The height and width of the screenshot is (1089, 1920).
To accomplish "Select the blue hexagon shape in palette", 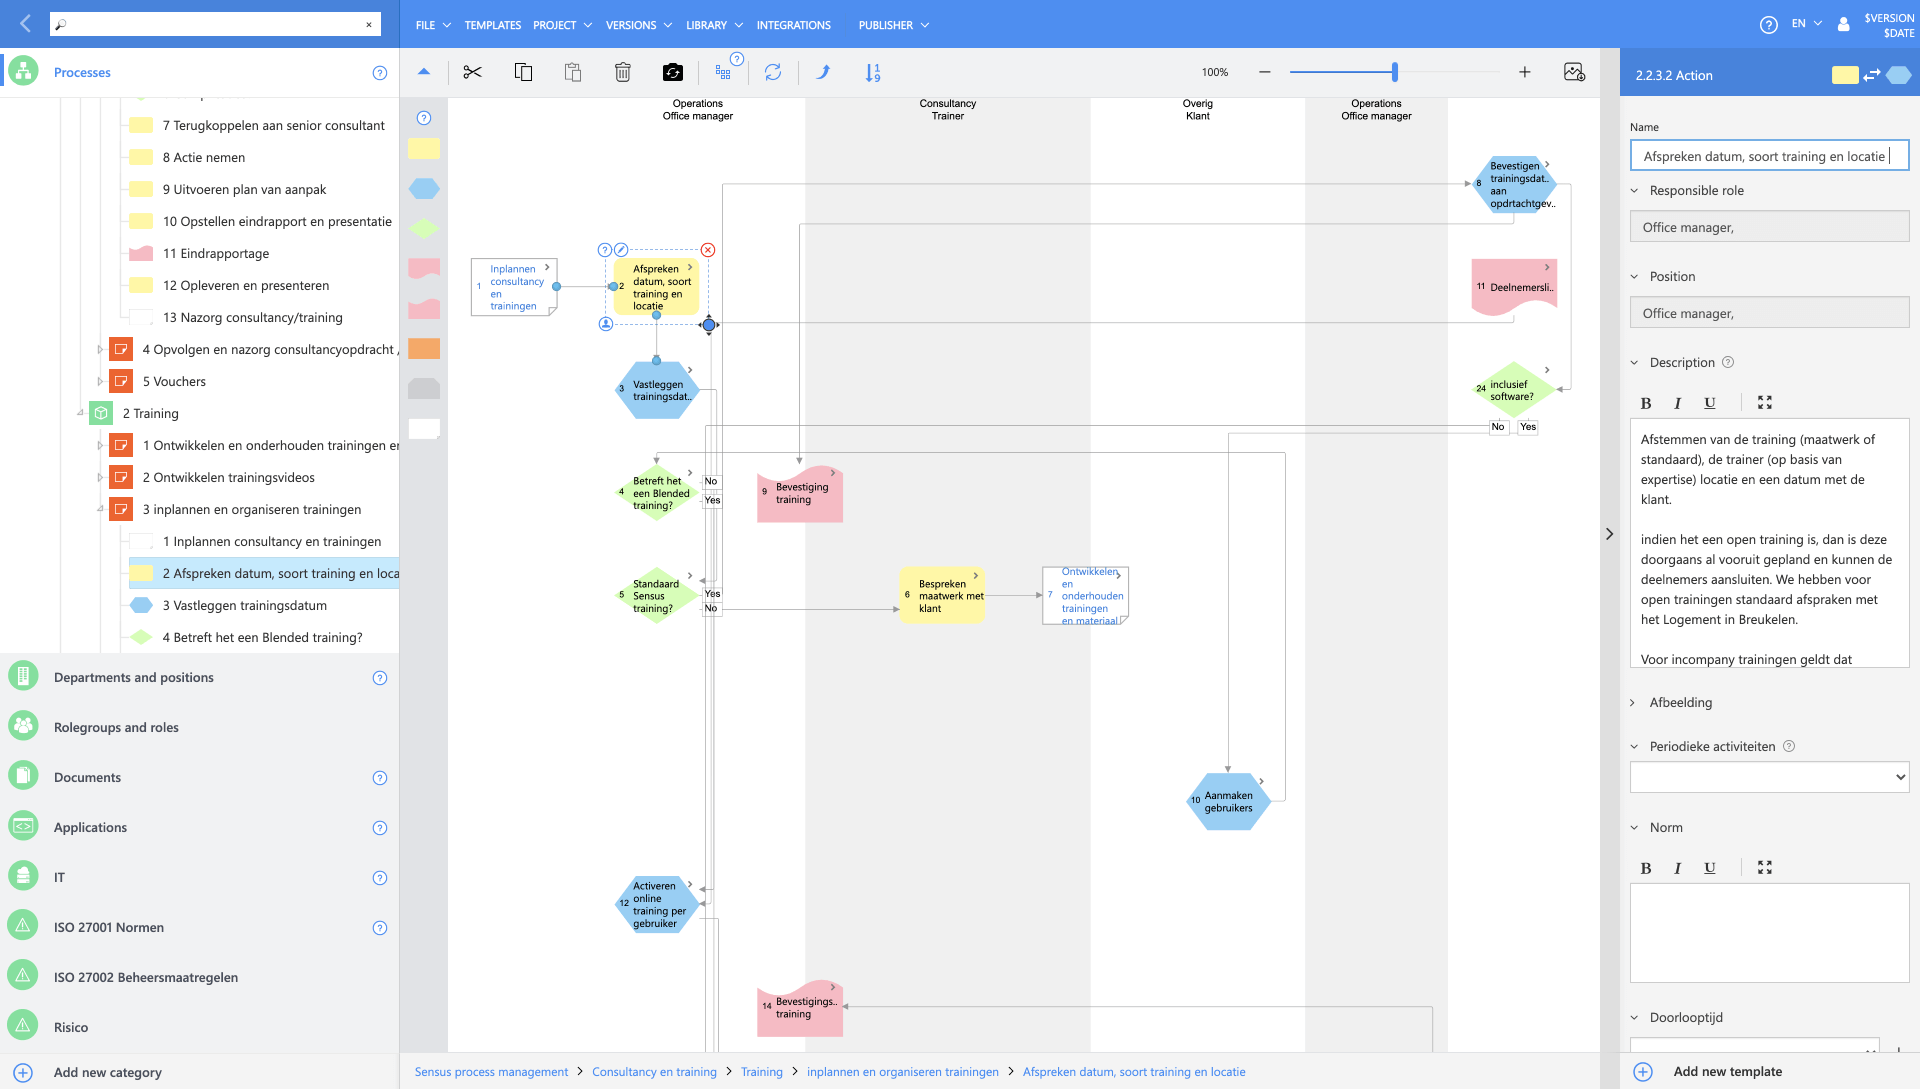I will [x=424, y=188].
